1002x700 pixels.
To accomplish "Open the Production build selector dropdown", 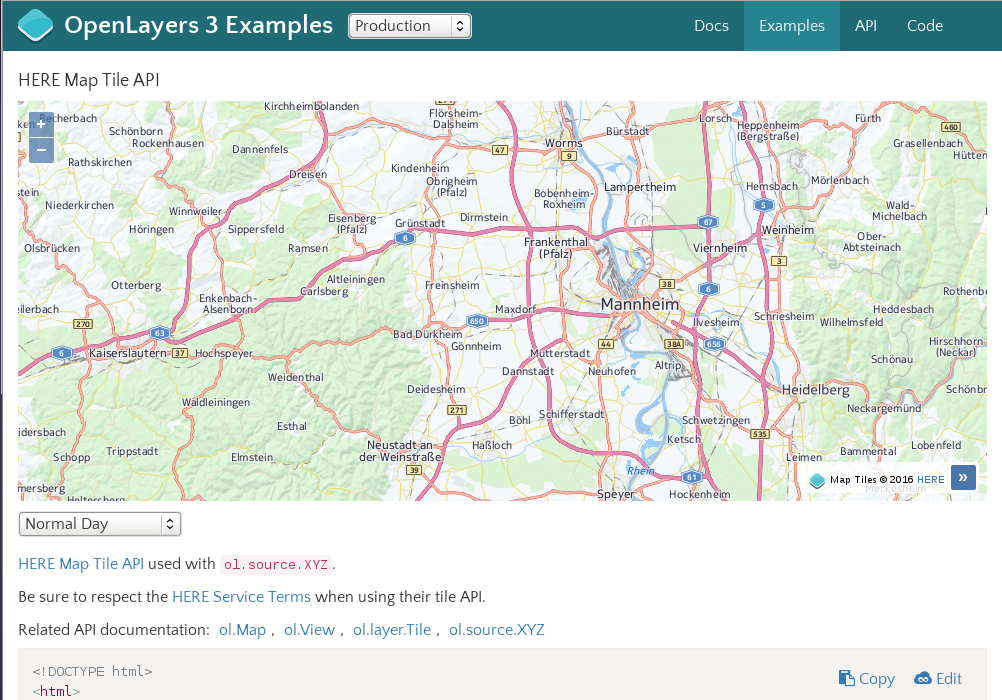I will (x=410, y=25).
